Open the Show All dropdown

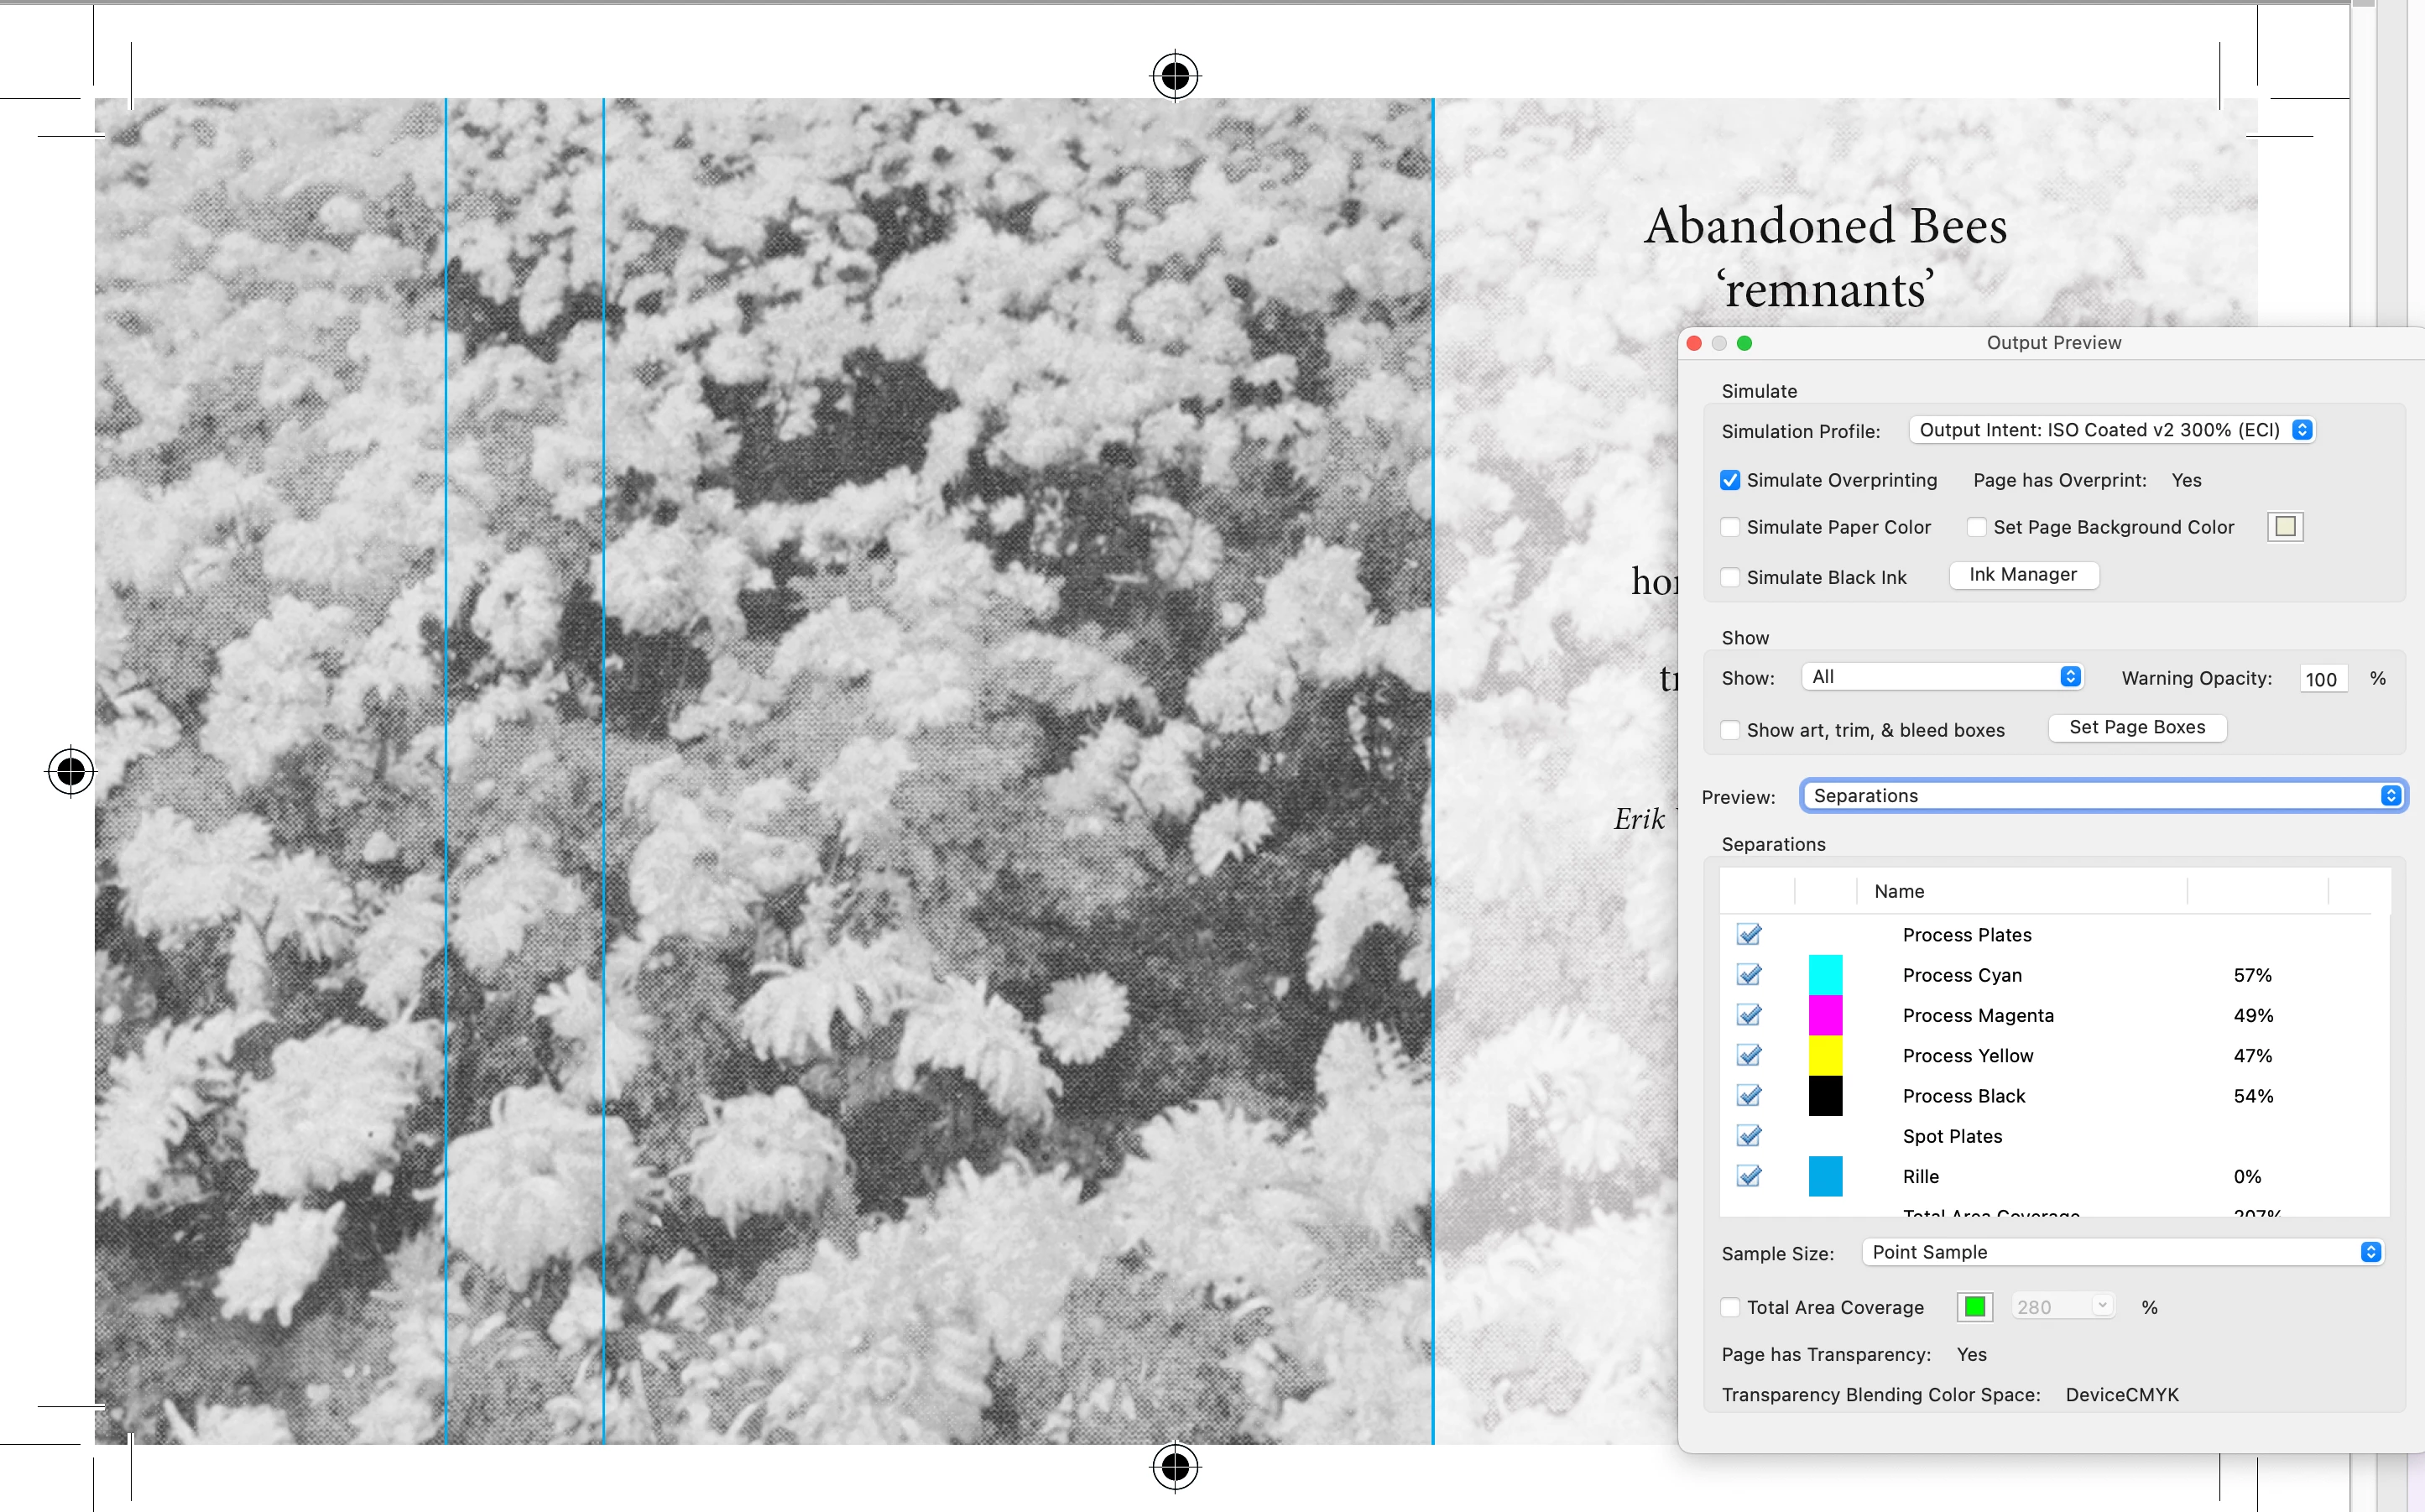[x=1942, y=677]
